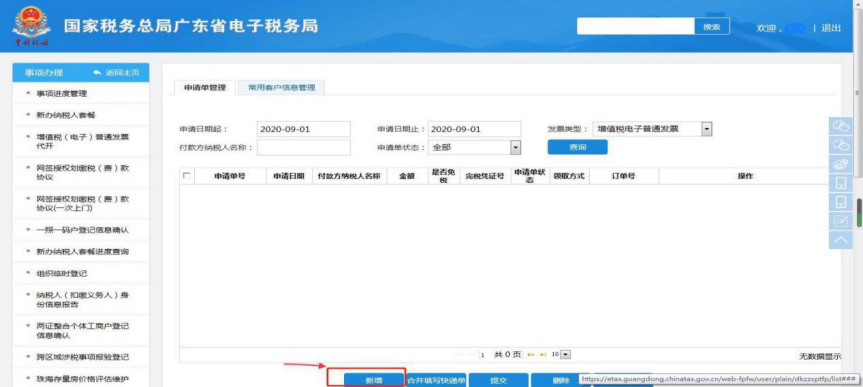Image resolution: width=863 pixels, height=387 pixels.
Task: Click the 删除 delete button
Action: tap(561, 380)
